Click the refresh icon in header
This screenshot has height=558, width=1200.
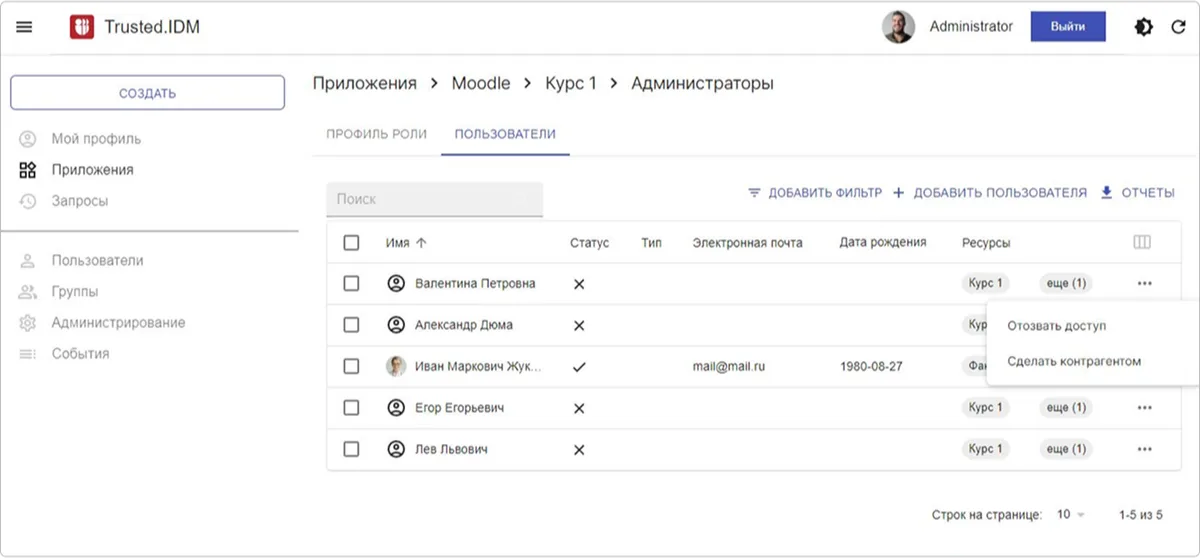[1179, 27]
